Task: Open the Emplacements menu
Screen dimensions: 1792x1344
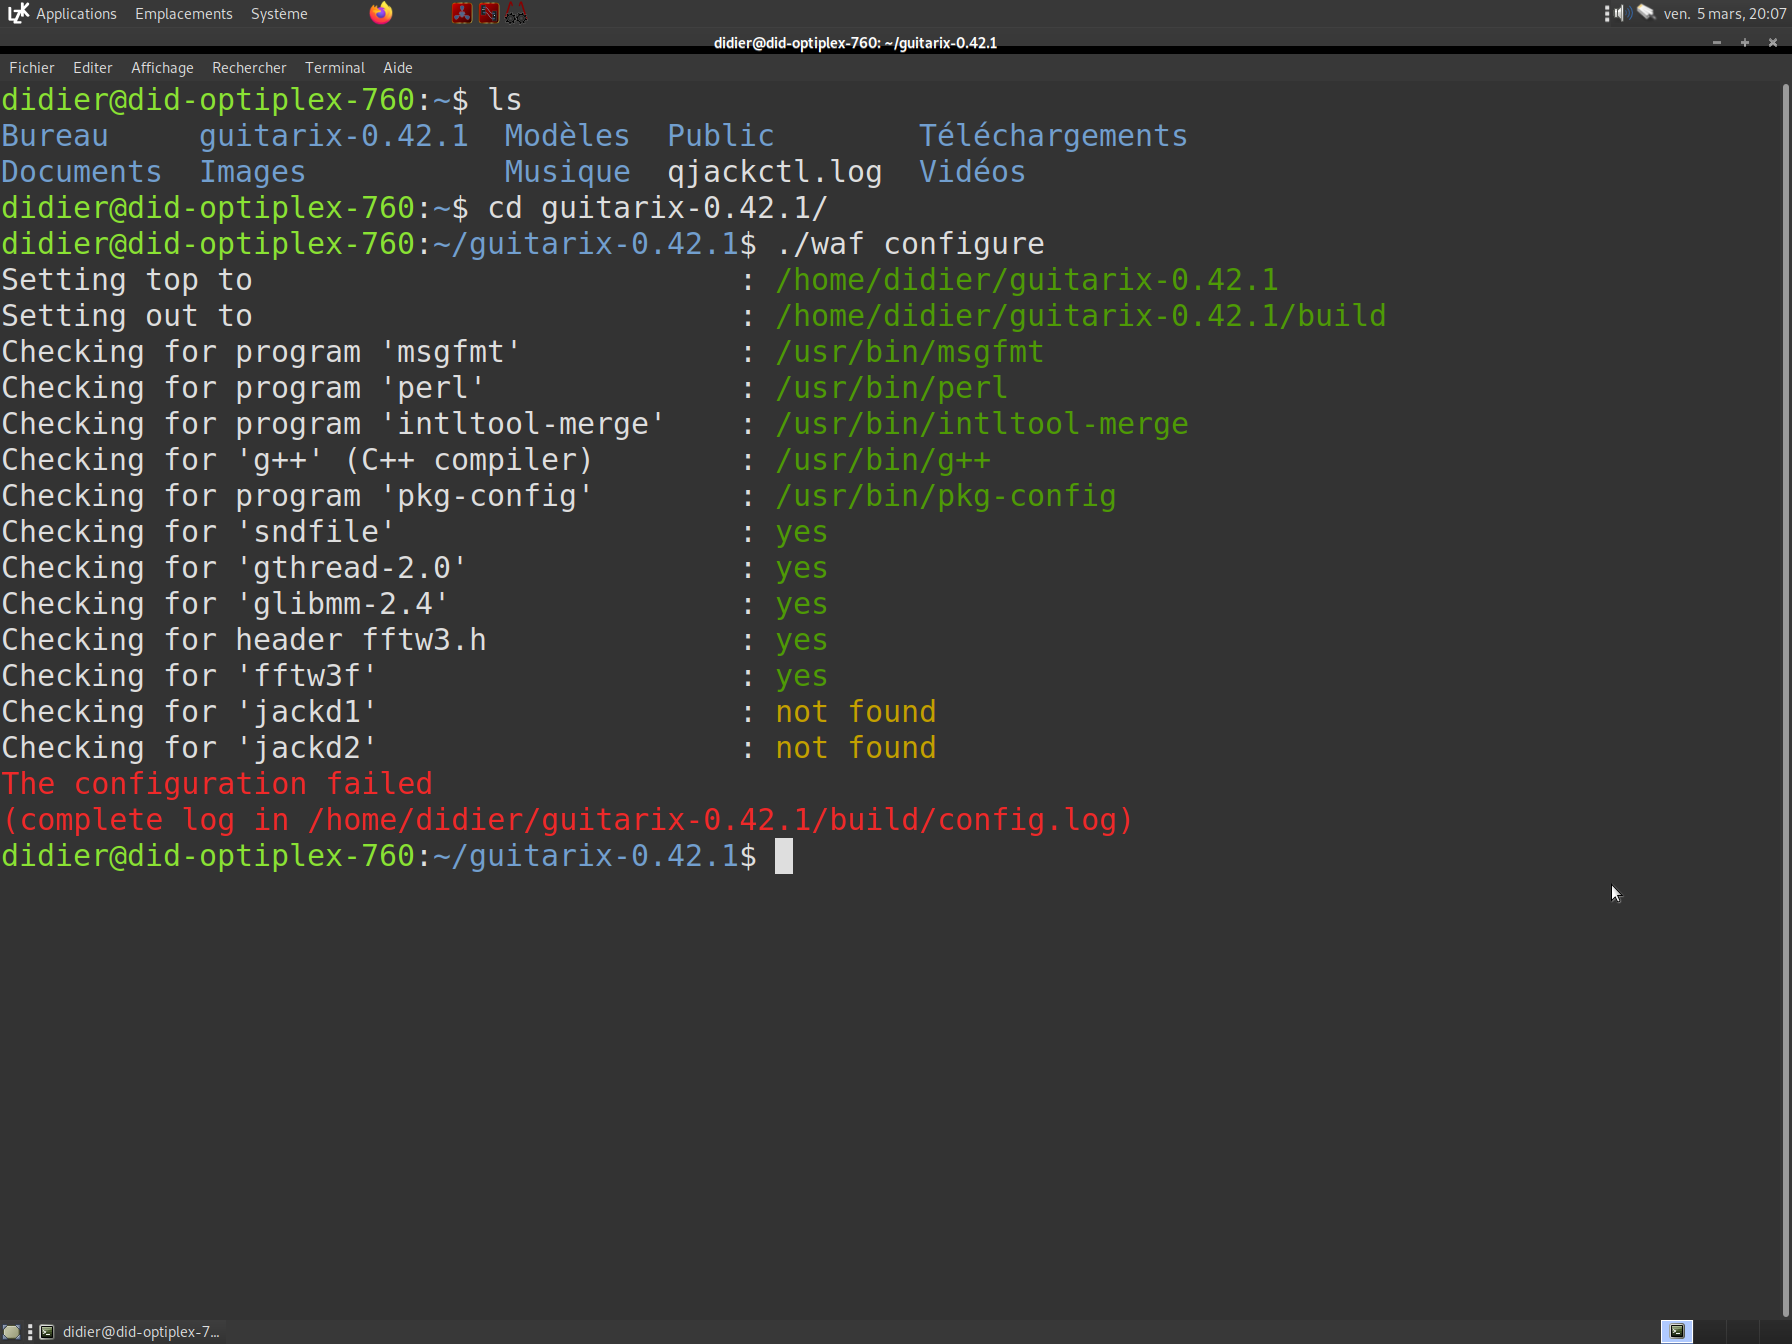Action: pyautogui.click(x=184, y=14)
